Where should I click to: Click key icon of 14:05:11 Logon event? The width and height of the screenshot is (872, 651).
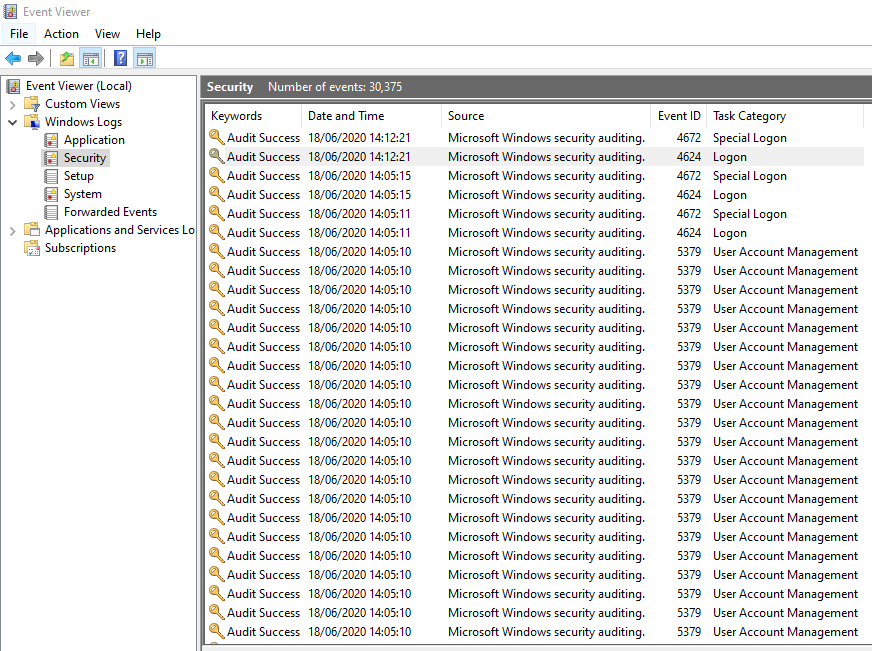click(216, 232)
